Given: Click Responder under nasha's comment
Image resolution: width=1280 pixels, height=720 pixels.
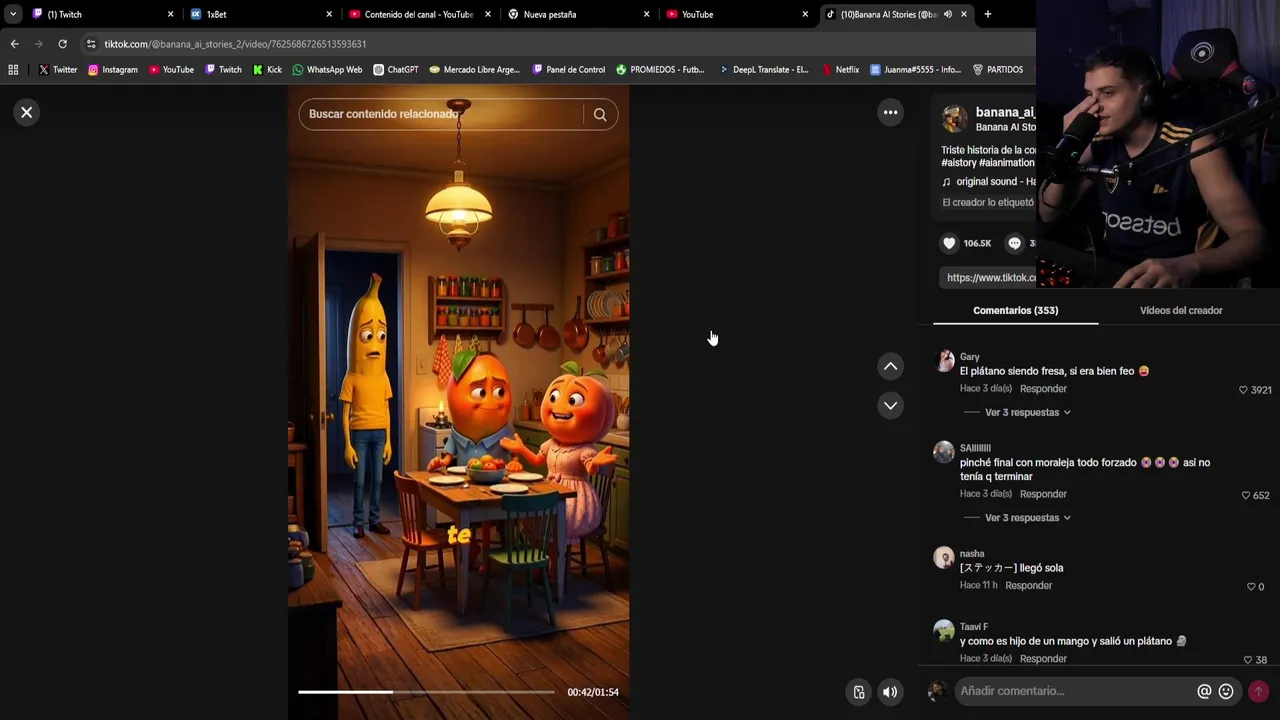Looking at the screenshot, I should click(x=1028, y=586).
